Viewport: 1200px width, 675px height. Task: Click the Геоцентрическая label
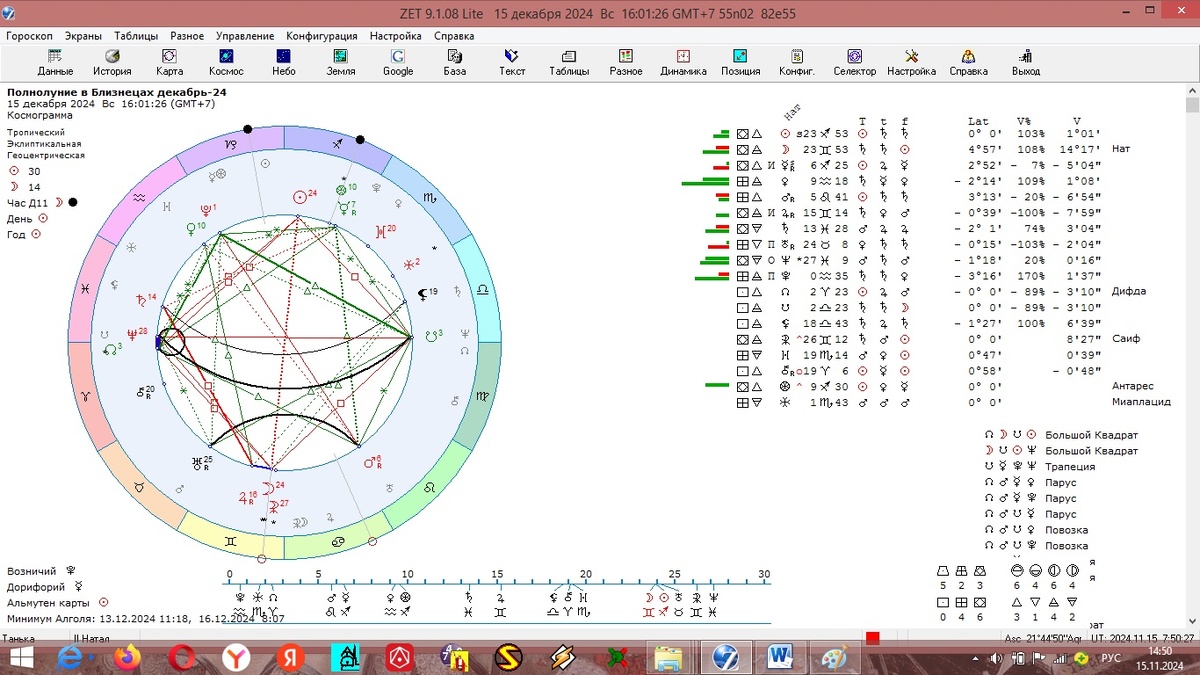coord(46,155)
